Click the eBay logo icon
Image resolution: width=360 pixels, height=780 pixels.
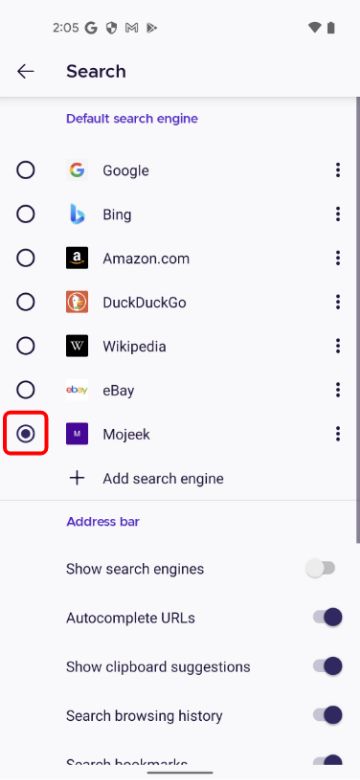77,390
